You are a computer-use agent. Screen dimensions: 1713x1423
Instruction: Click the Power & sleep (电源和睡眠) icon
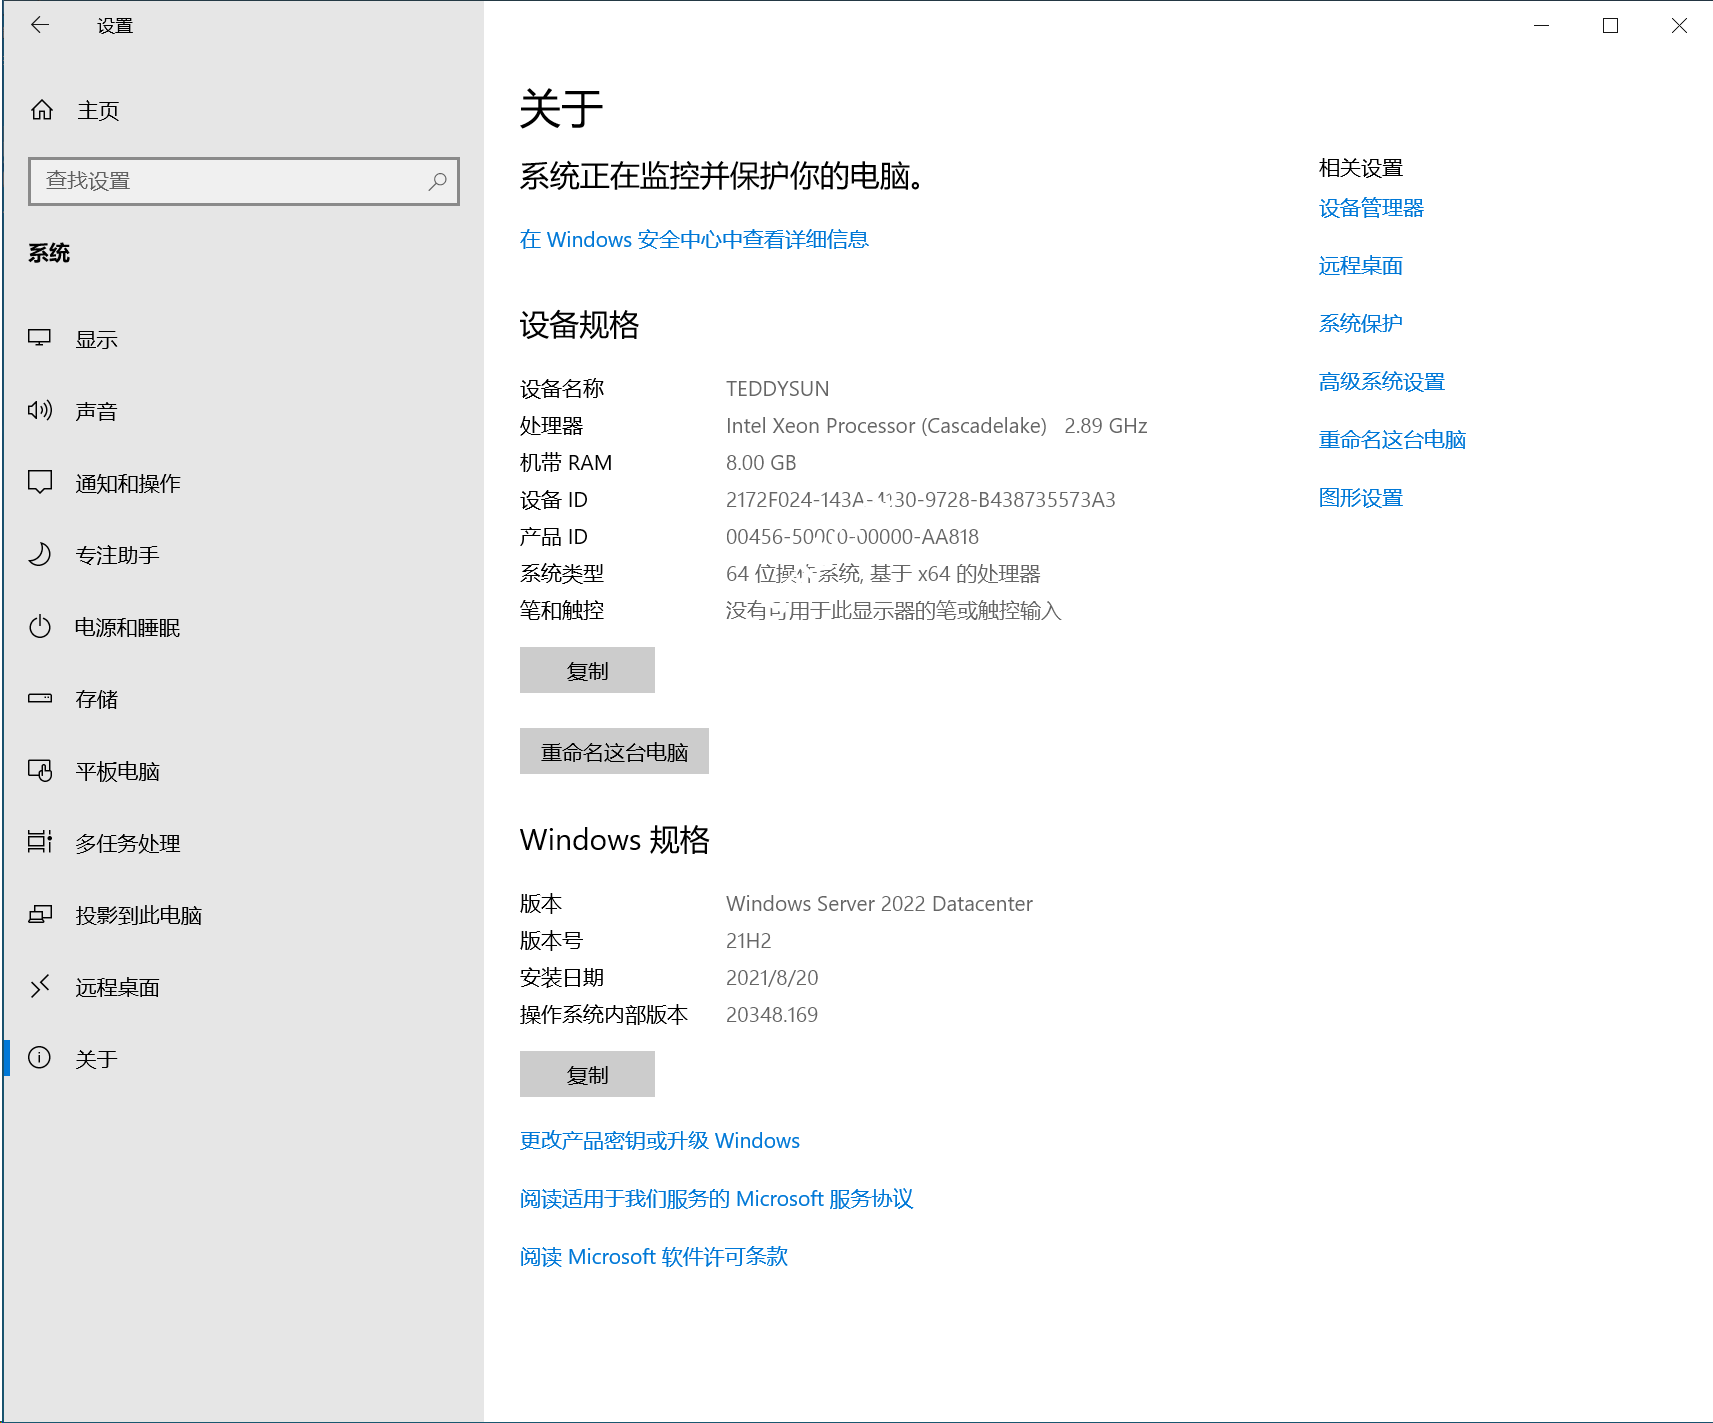pos(40,627)
